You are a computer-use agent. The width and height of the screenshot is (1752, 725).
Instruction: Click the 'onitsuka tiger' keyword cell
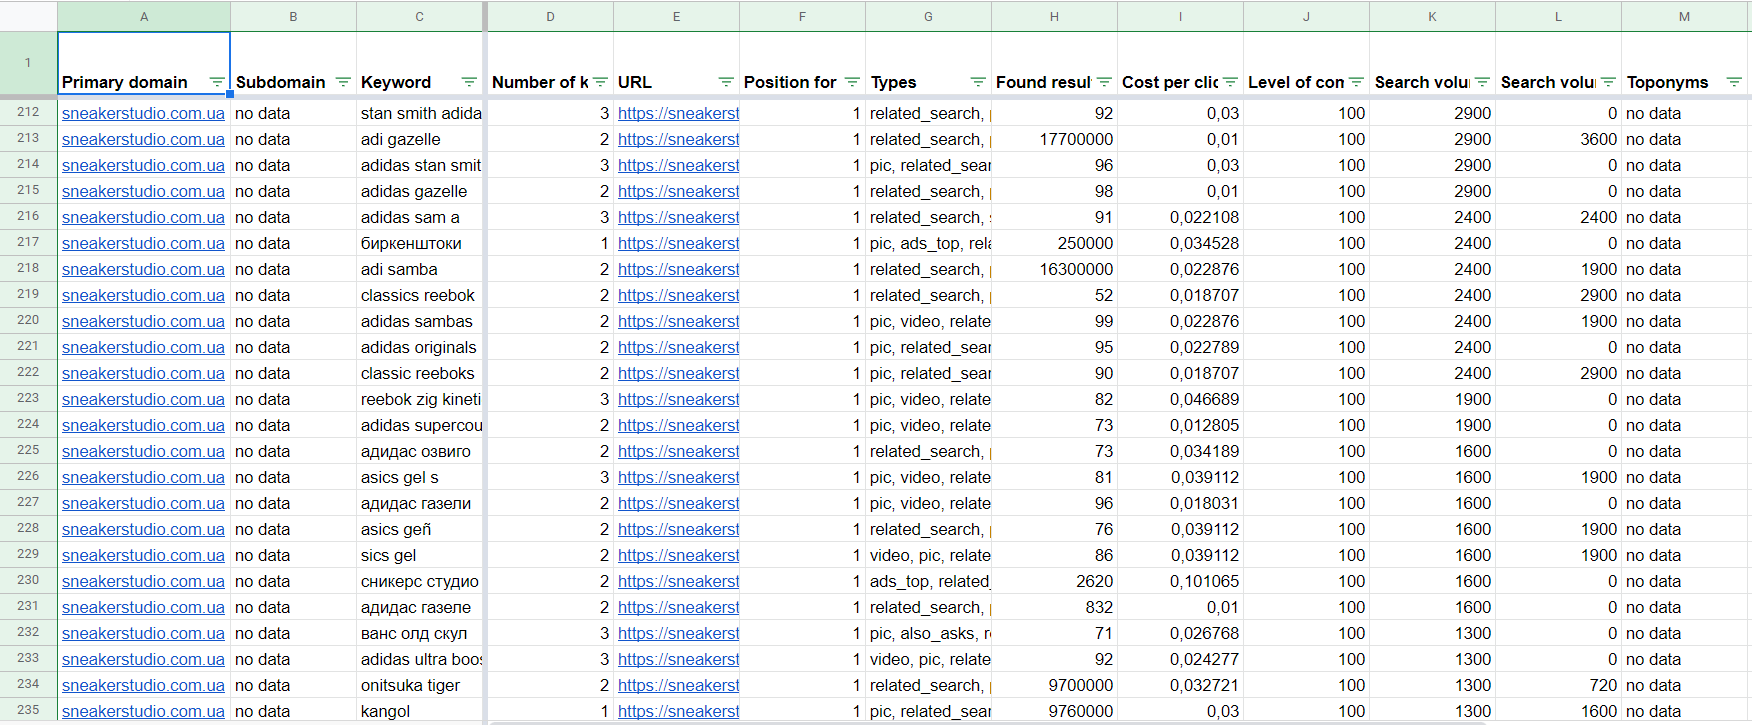click(x=419, y=685)
